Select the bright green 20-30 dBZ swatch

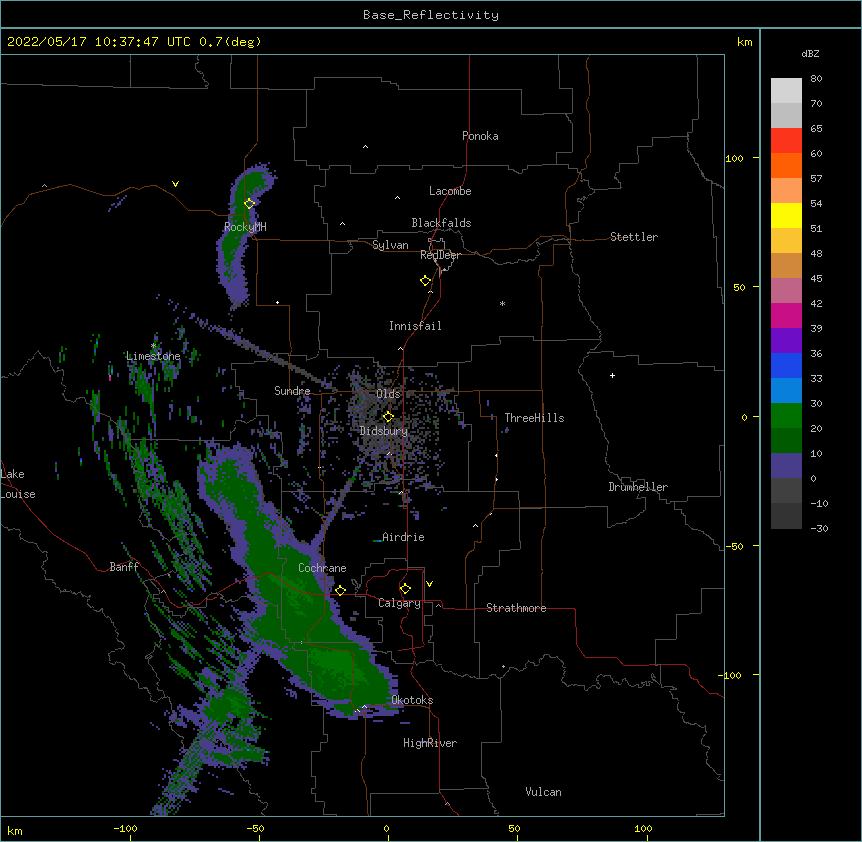(x=786, y=416)
